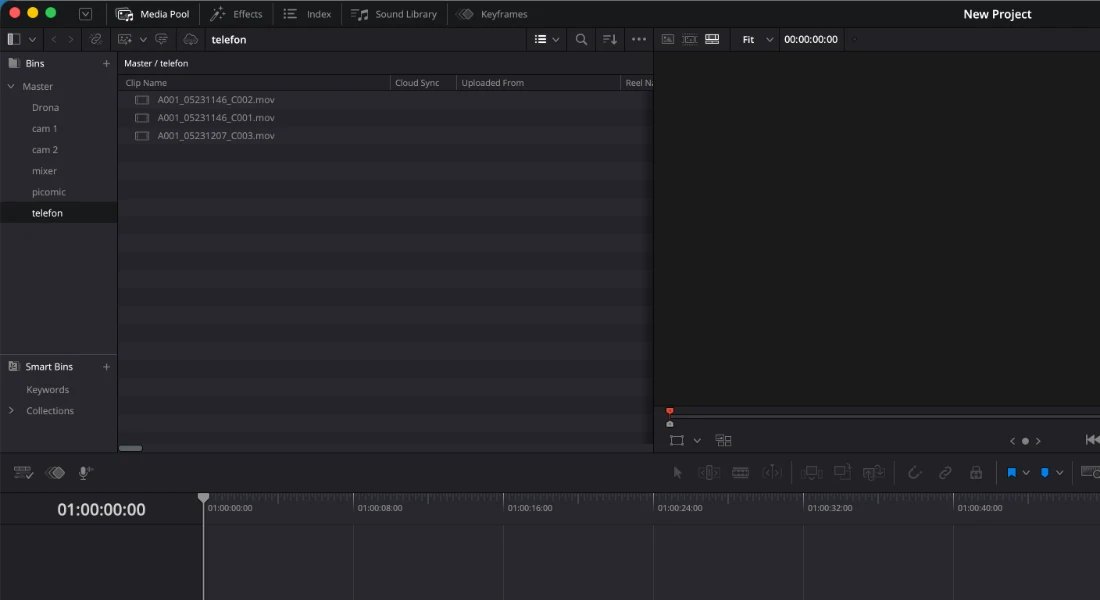Select the picomic bin
Screen dimensions: 1100x600
(48, 192)
